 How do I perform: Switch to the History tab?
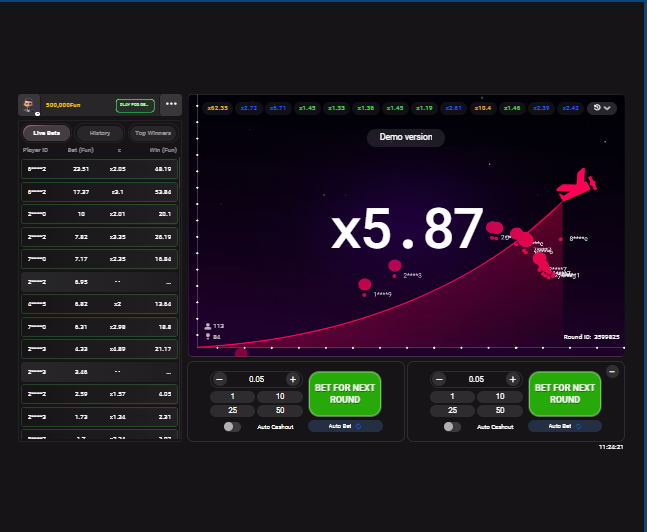(x=100, y=133)
